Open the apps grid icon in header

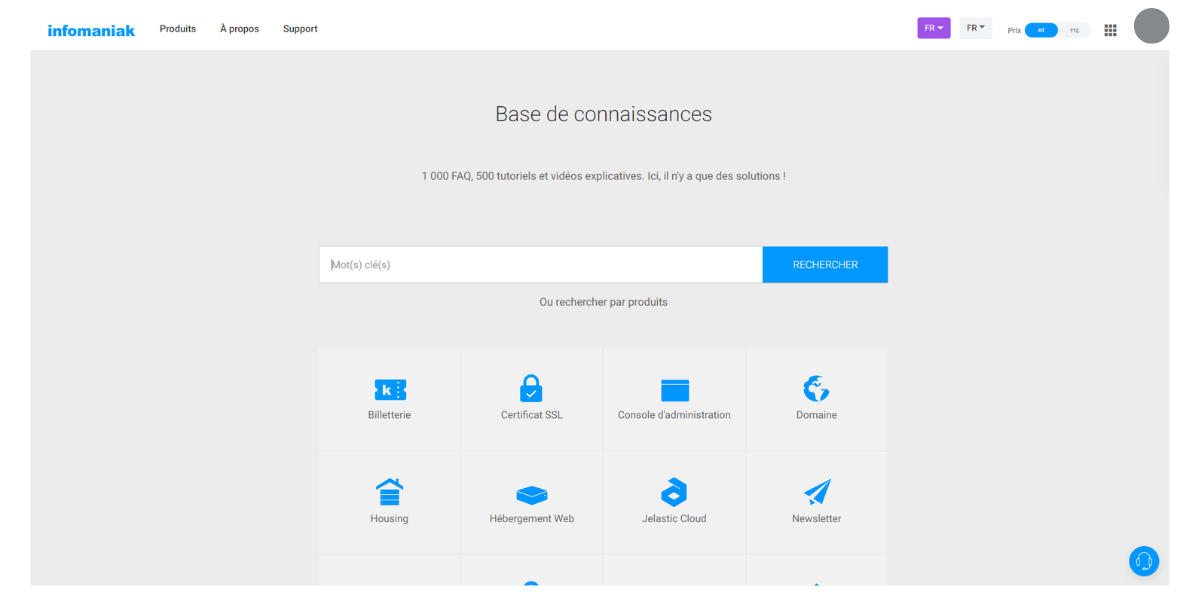1110,30
